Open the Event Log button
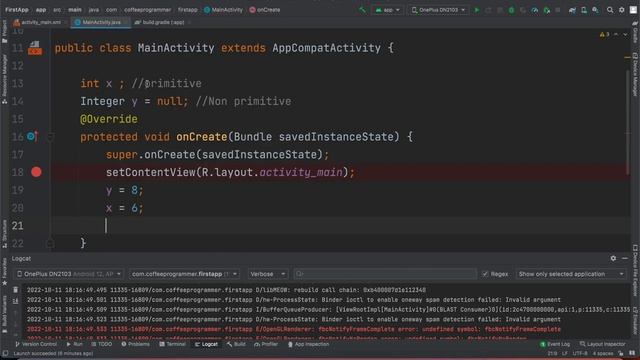This screenshot has height=360, width=640. point(555,344)
